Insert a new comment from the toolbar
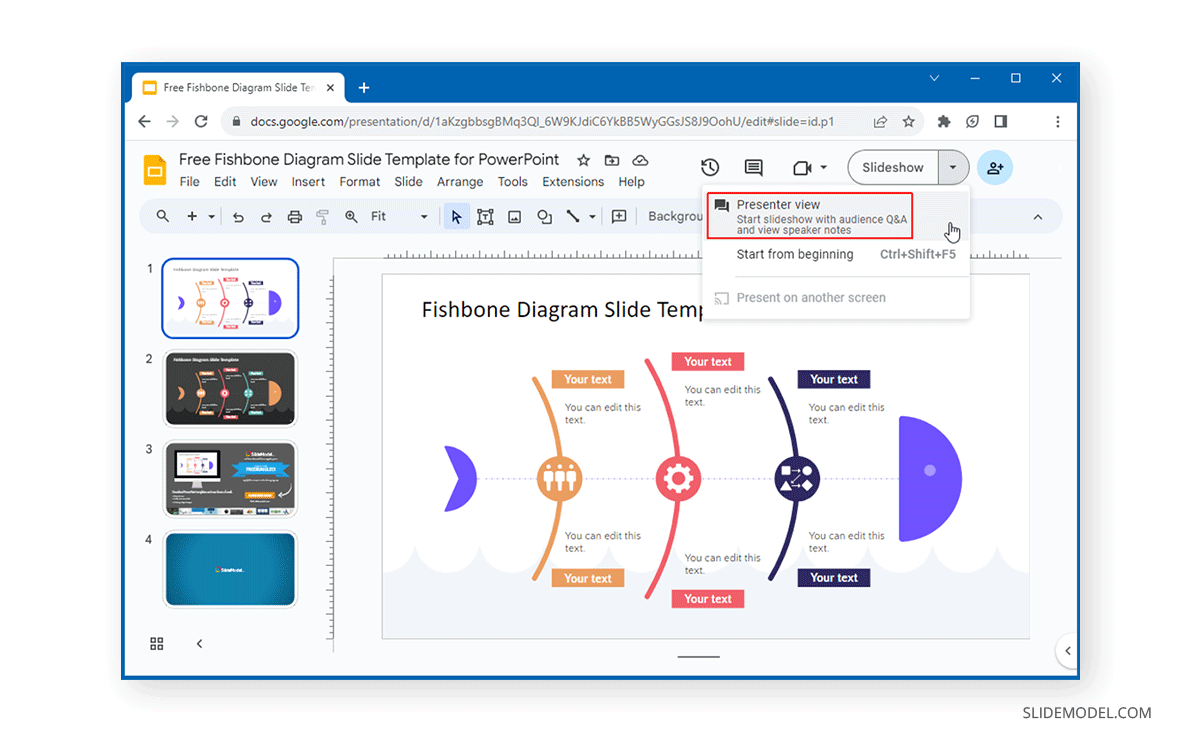This screenshot has width=1200, height=743. [618, 216]
